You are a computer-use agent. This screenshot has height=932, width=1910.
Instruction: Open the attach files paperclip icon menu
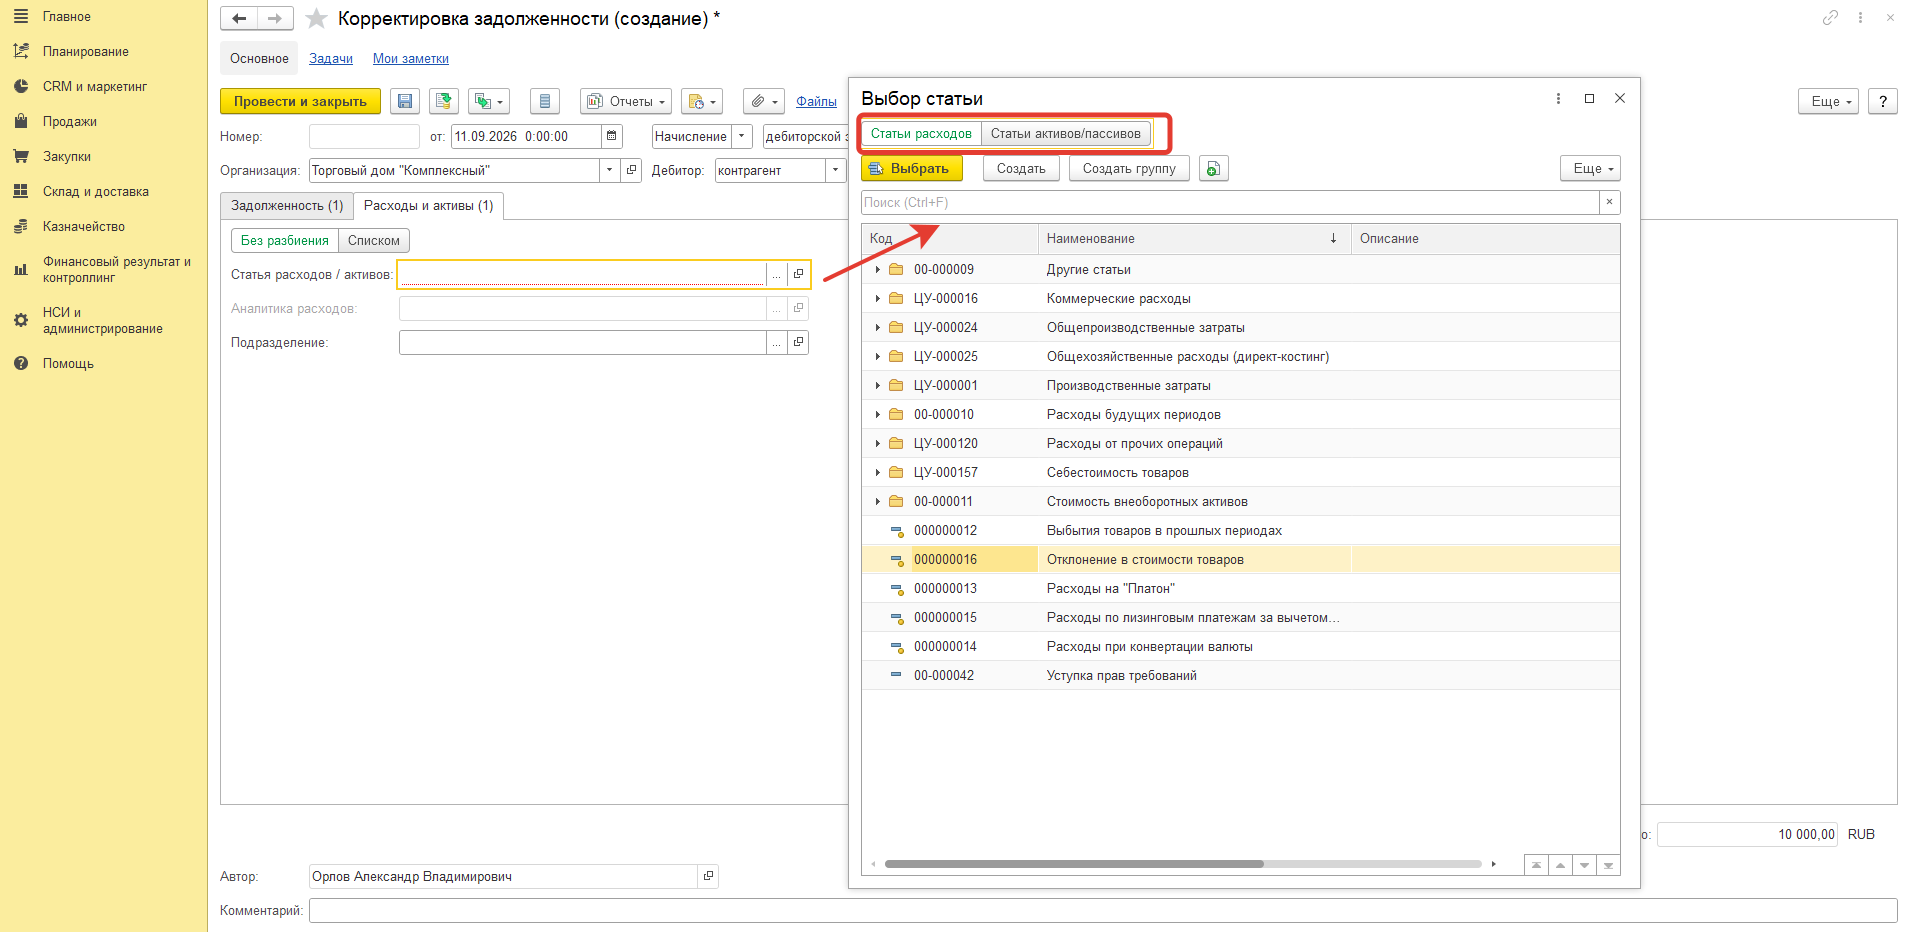pos(764,101)
